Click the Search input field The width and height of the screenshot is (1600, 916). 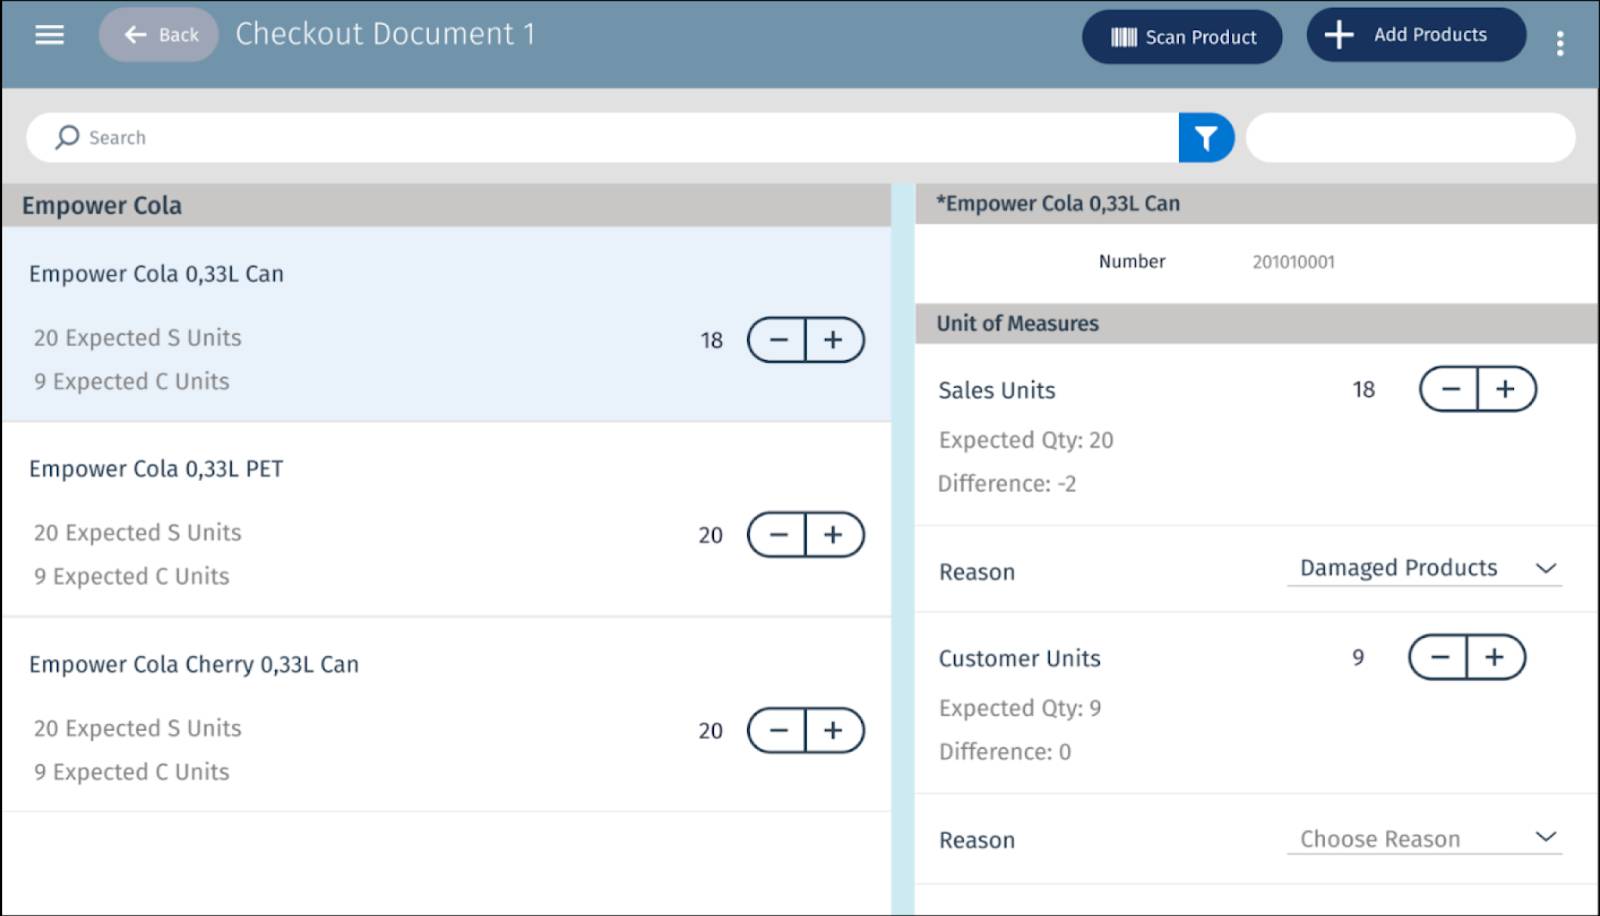(602, 137)
